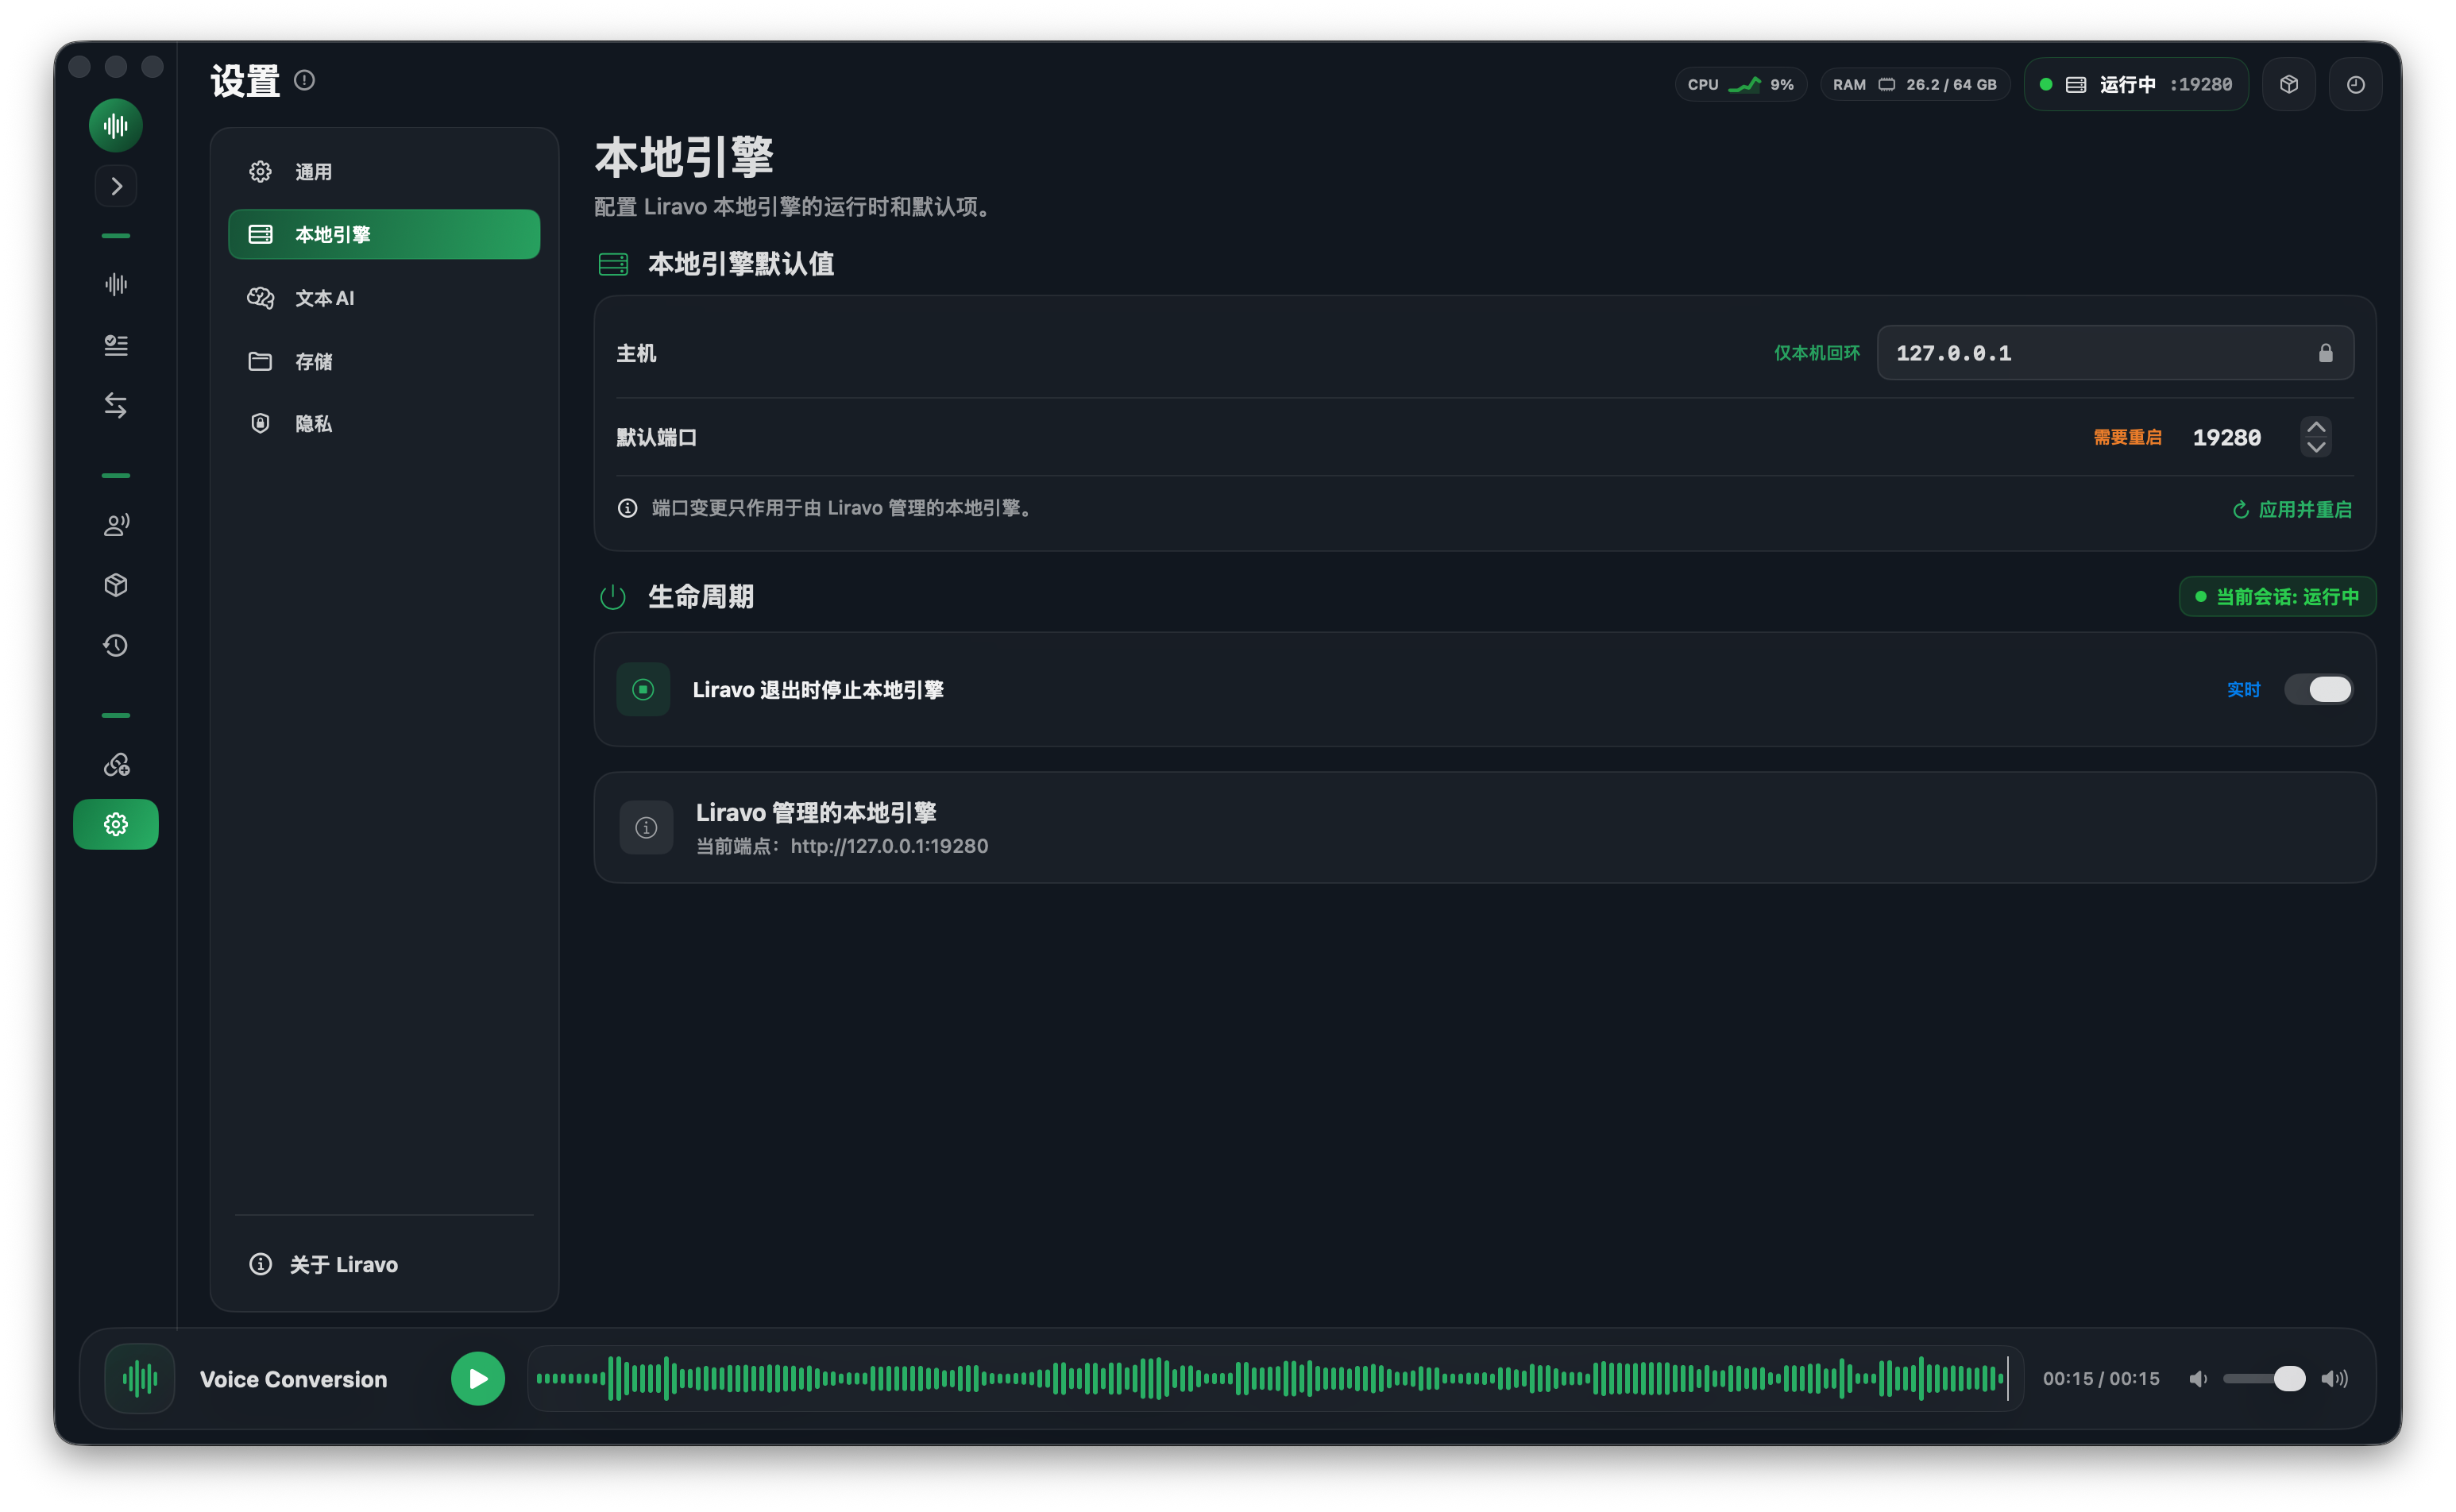Open the history clock sidebar icon
The width and height of the screenshot is (2456, 1512).
(116, 645)
